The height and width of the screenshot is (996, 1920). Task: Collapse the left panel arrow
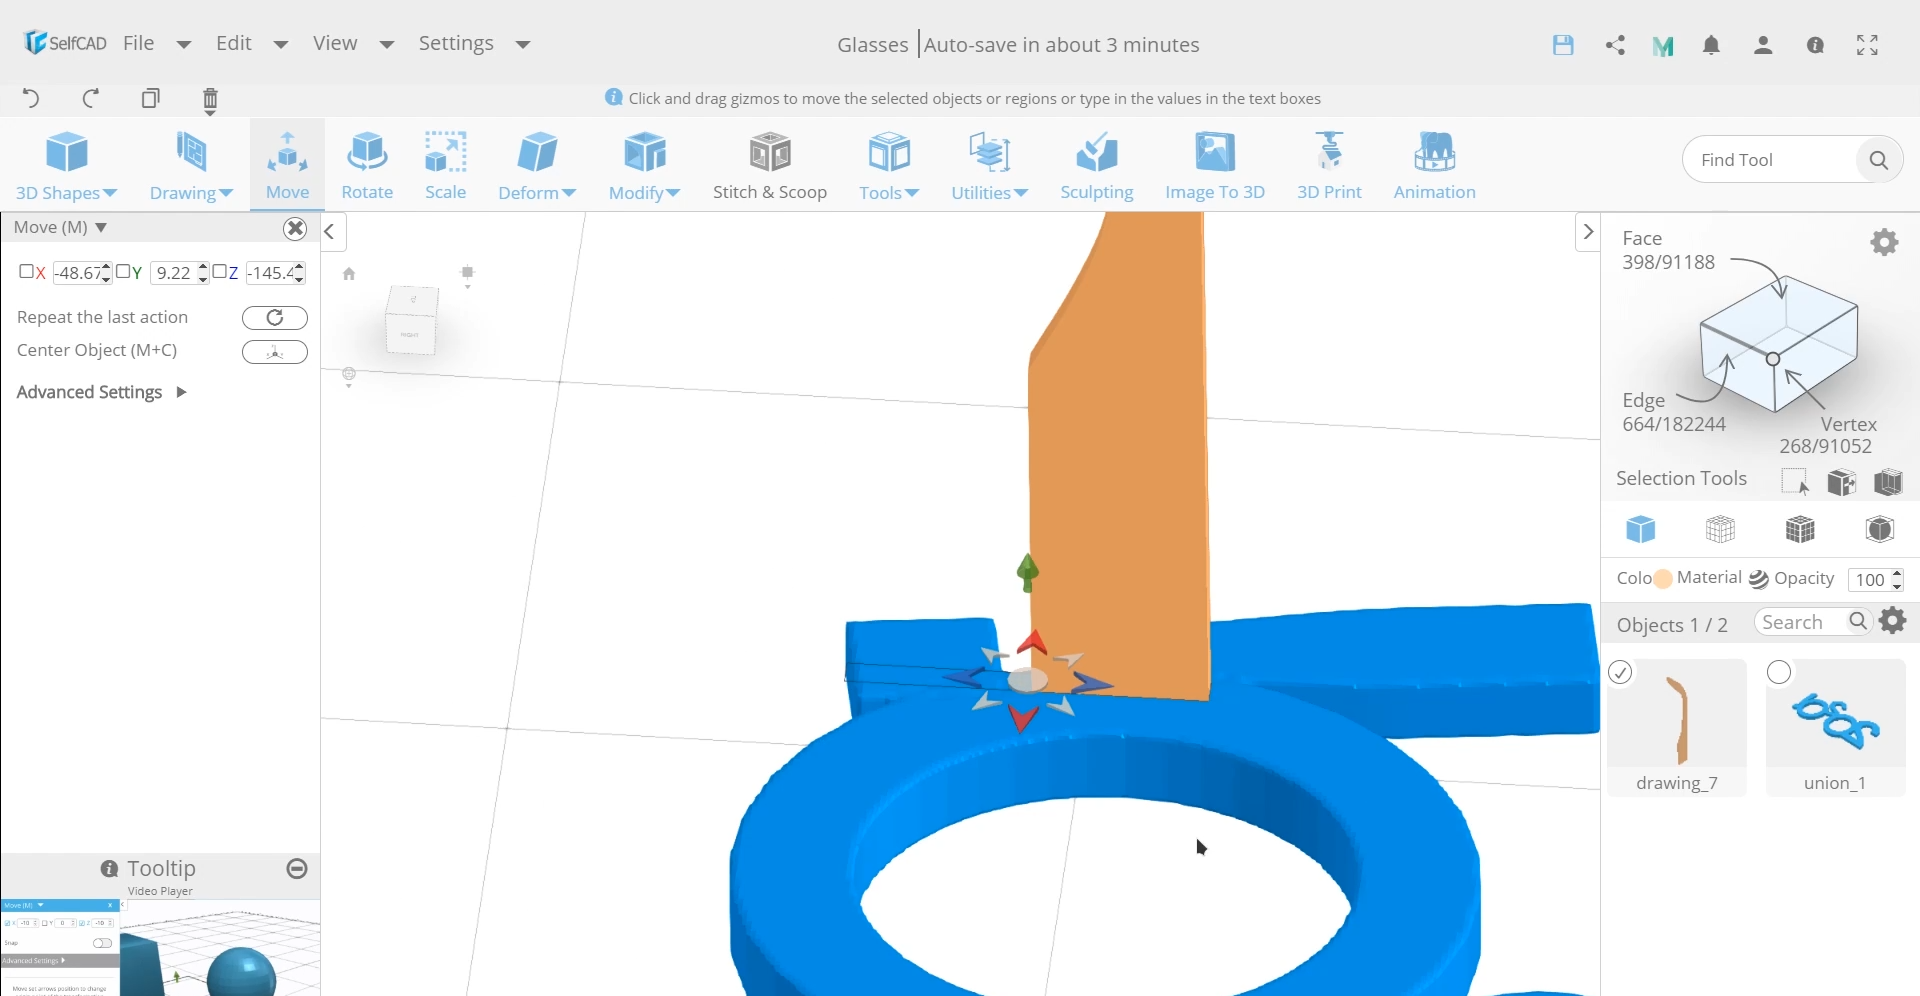pos(330,232)
